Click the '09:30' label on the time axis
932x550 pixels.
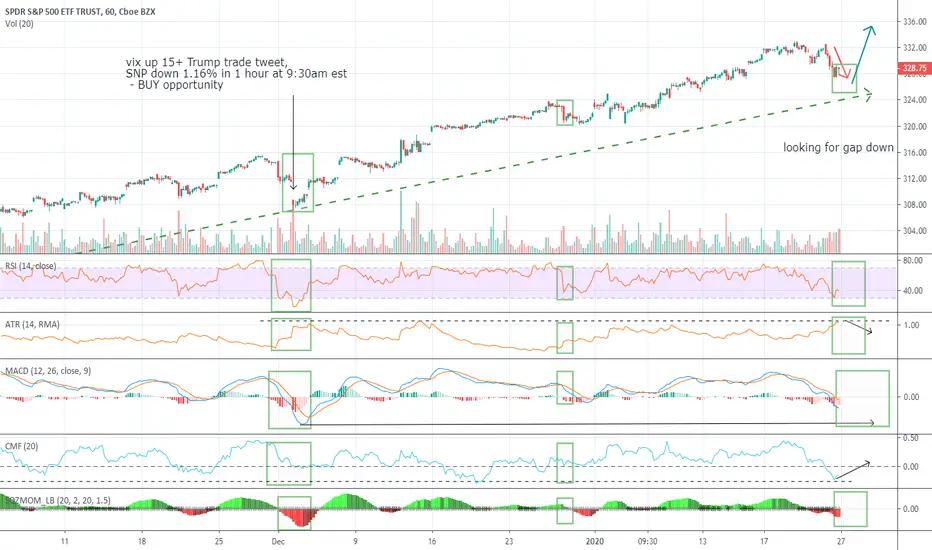click(648, 541)
